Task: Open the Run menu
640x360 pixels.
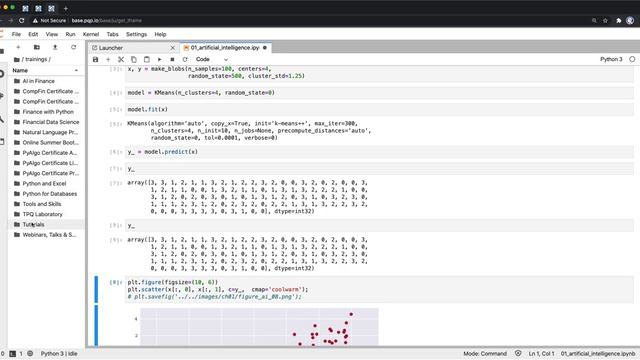Action: tap(70, 34)
